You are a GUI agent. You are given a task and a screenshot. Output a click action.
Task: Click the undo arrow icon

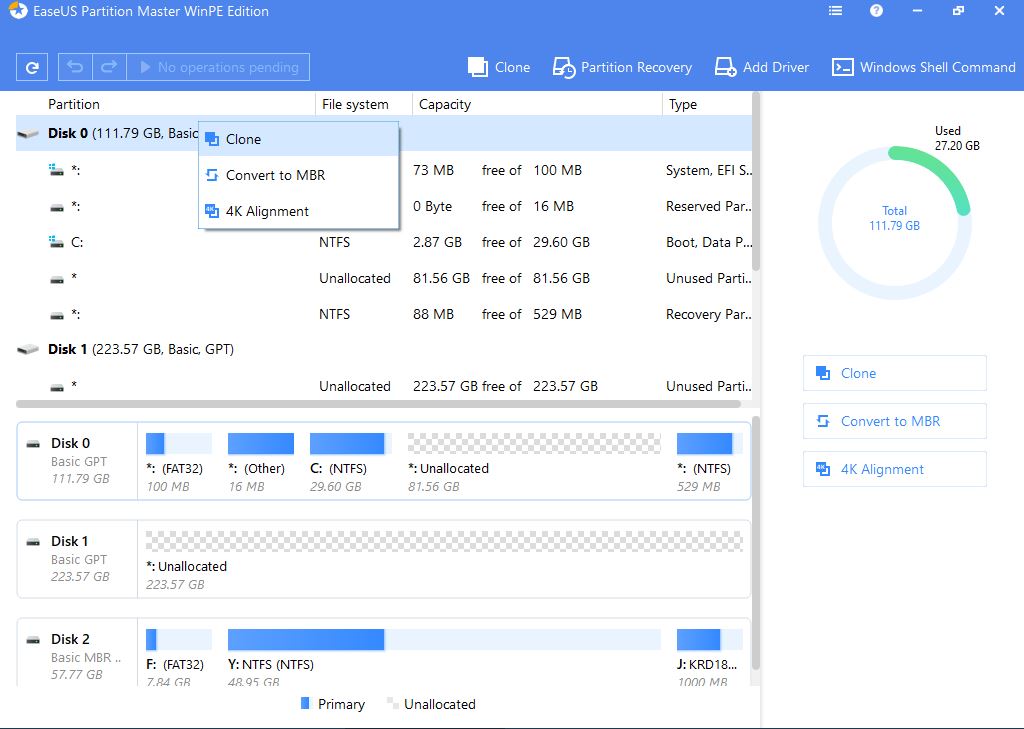(x=75, y=67)
